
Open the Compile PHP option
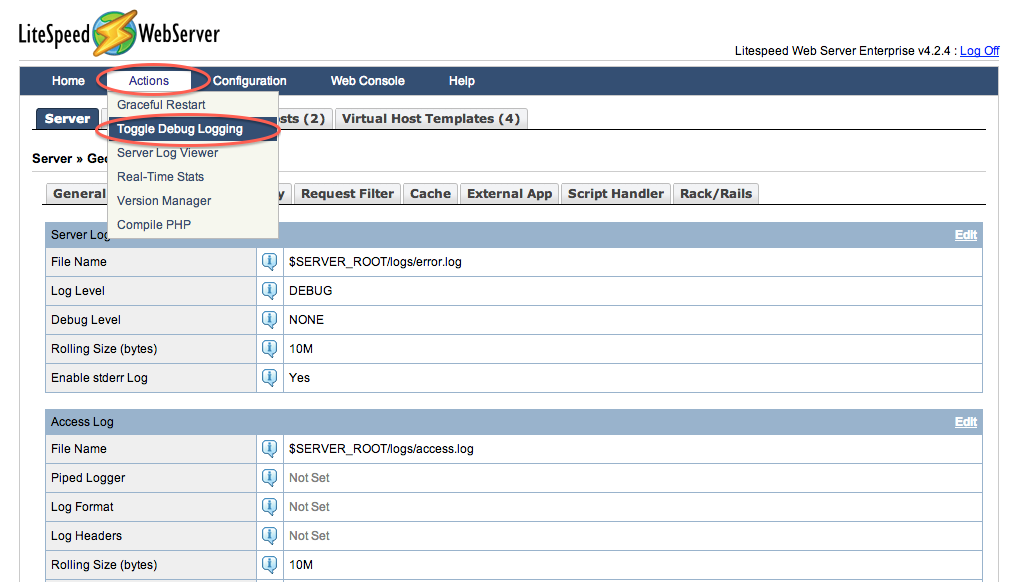point(152,224)
